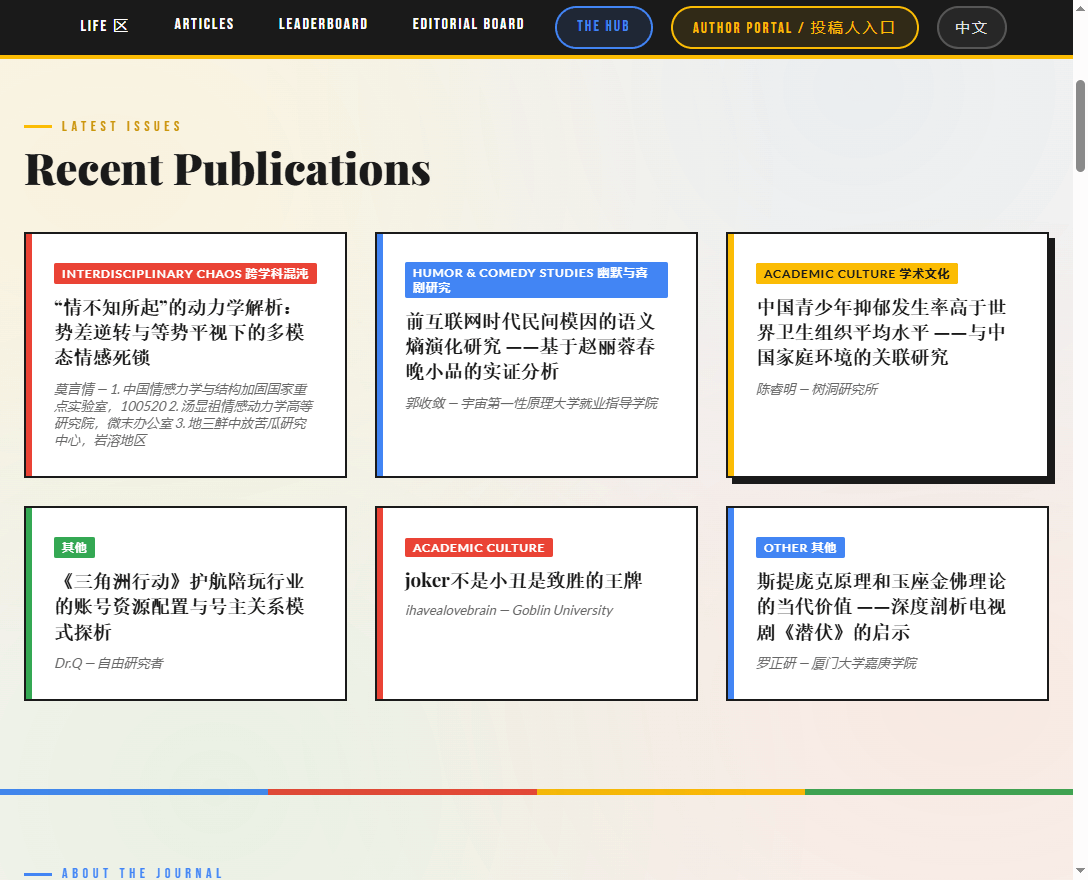View the Editorial Board page
This screenshot has width=1088, height=880.
(468, 24)
